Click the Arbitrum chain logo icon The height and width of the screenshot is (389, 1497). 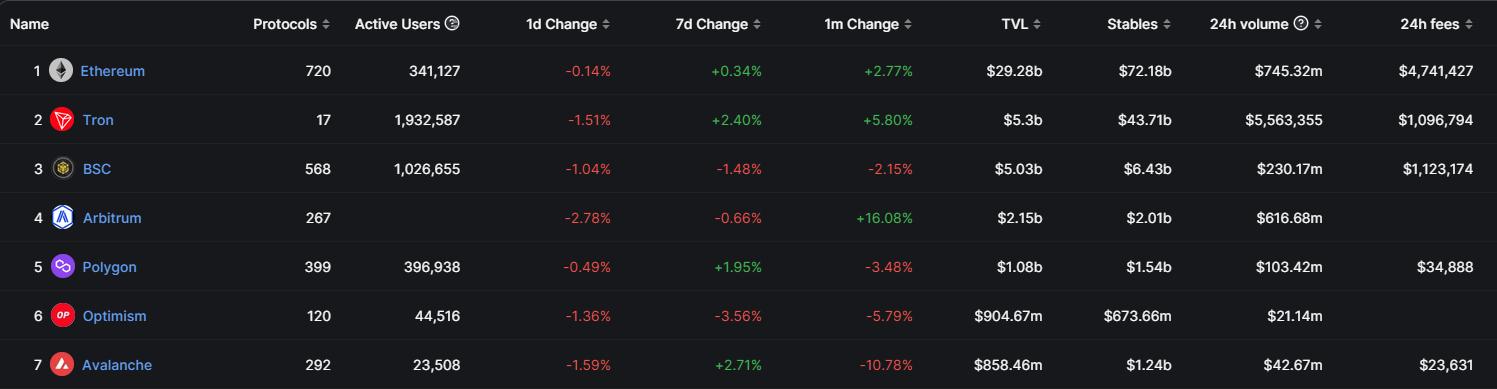pos(62,218)
